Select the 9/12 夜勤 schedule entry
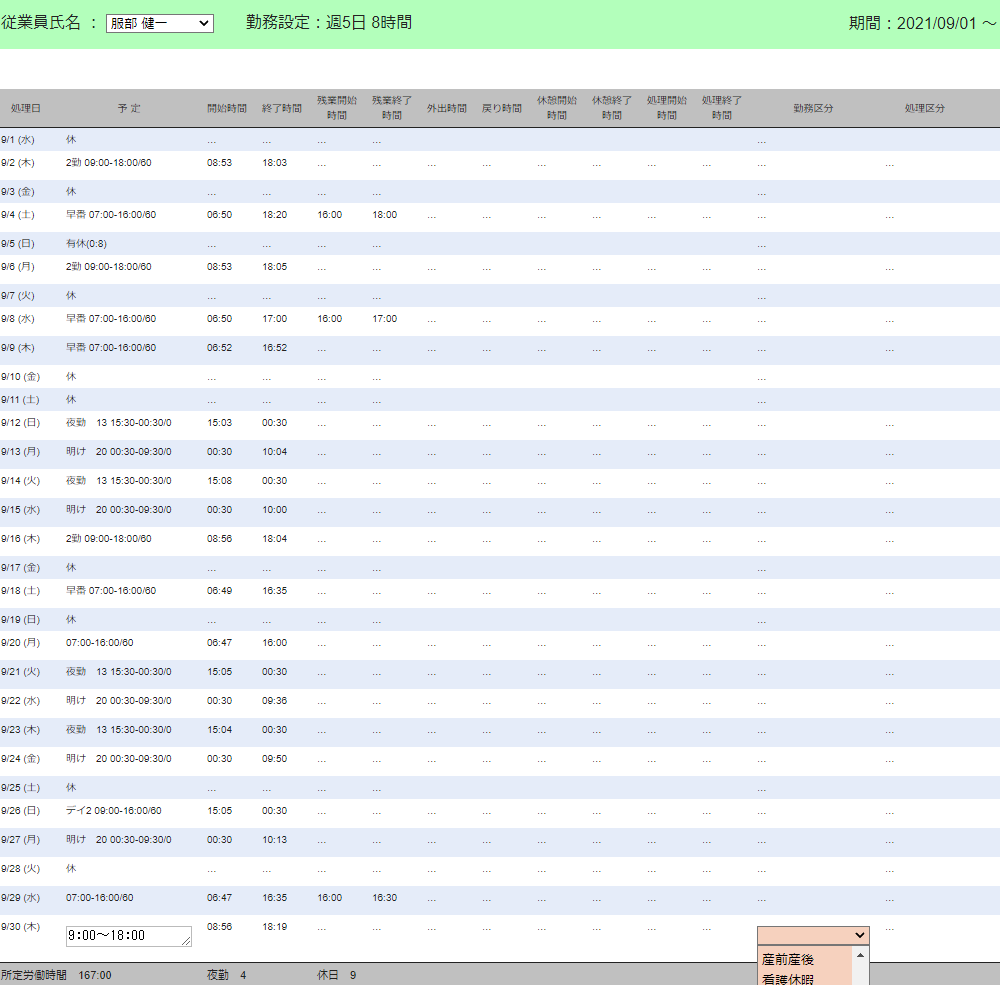 [118, 423]
